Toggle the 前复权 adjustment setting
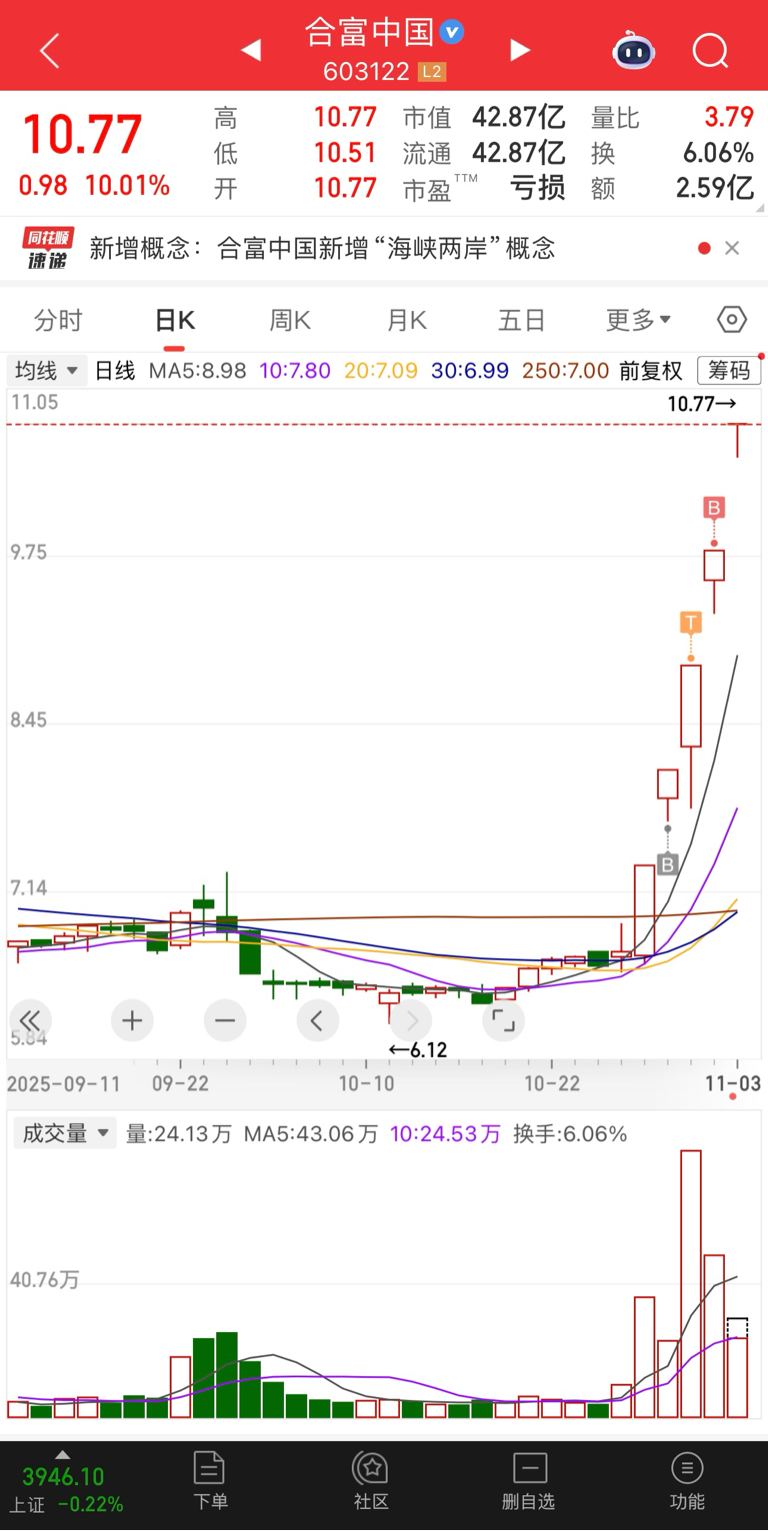768x1531 pixels. tap(651, 371)
